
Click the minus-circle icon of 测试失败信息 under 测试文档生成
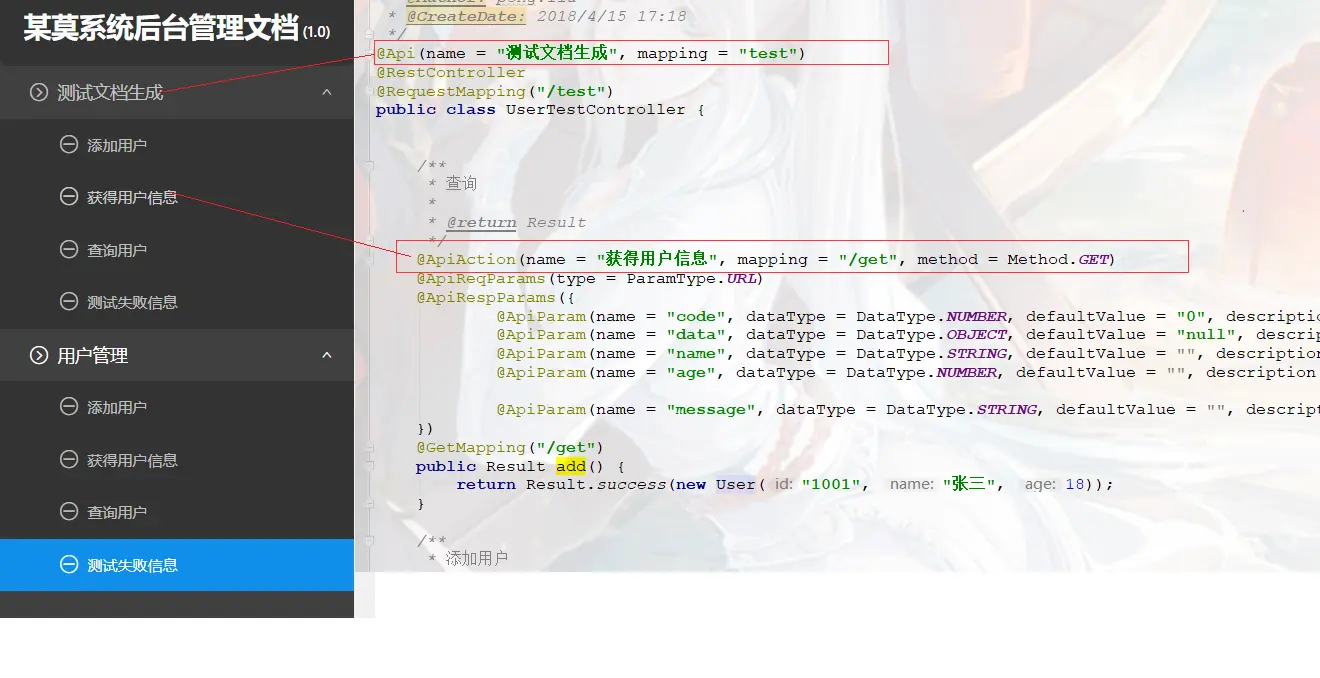click(x=69, y=302)
